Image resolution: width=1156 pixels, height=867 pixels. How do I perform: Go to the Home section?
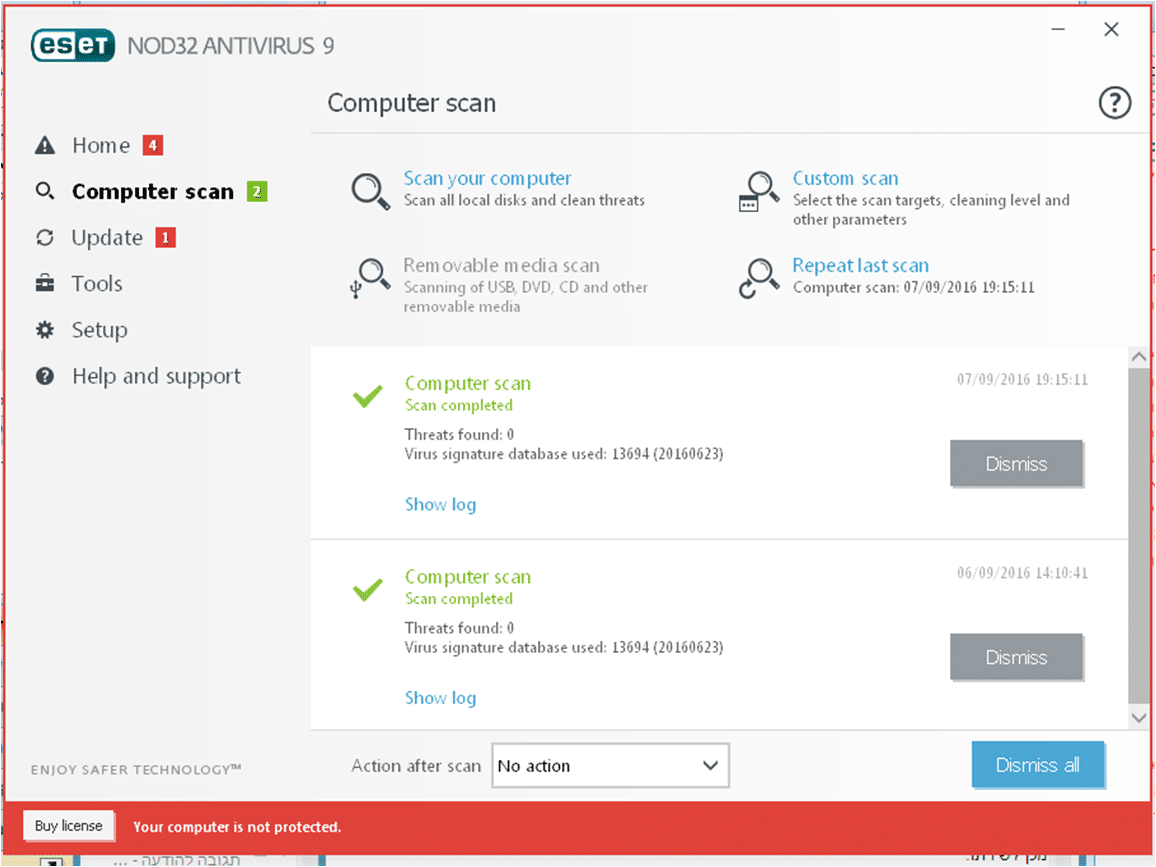point(100,145)
